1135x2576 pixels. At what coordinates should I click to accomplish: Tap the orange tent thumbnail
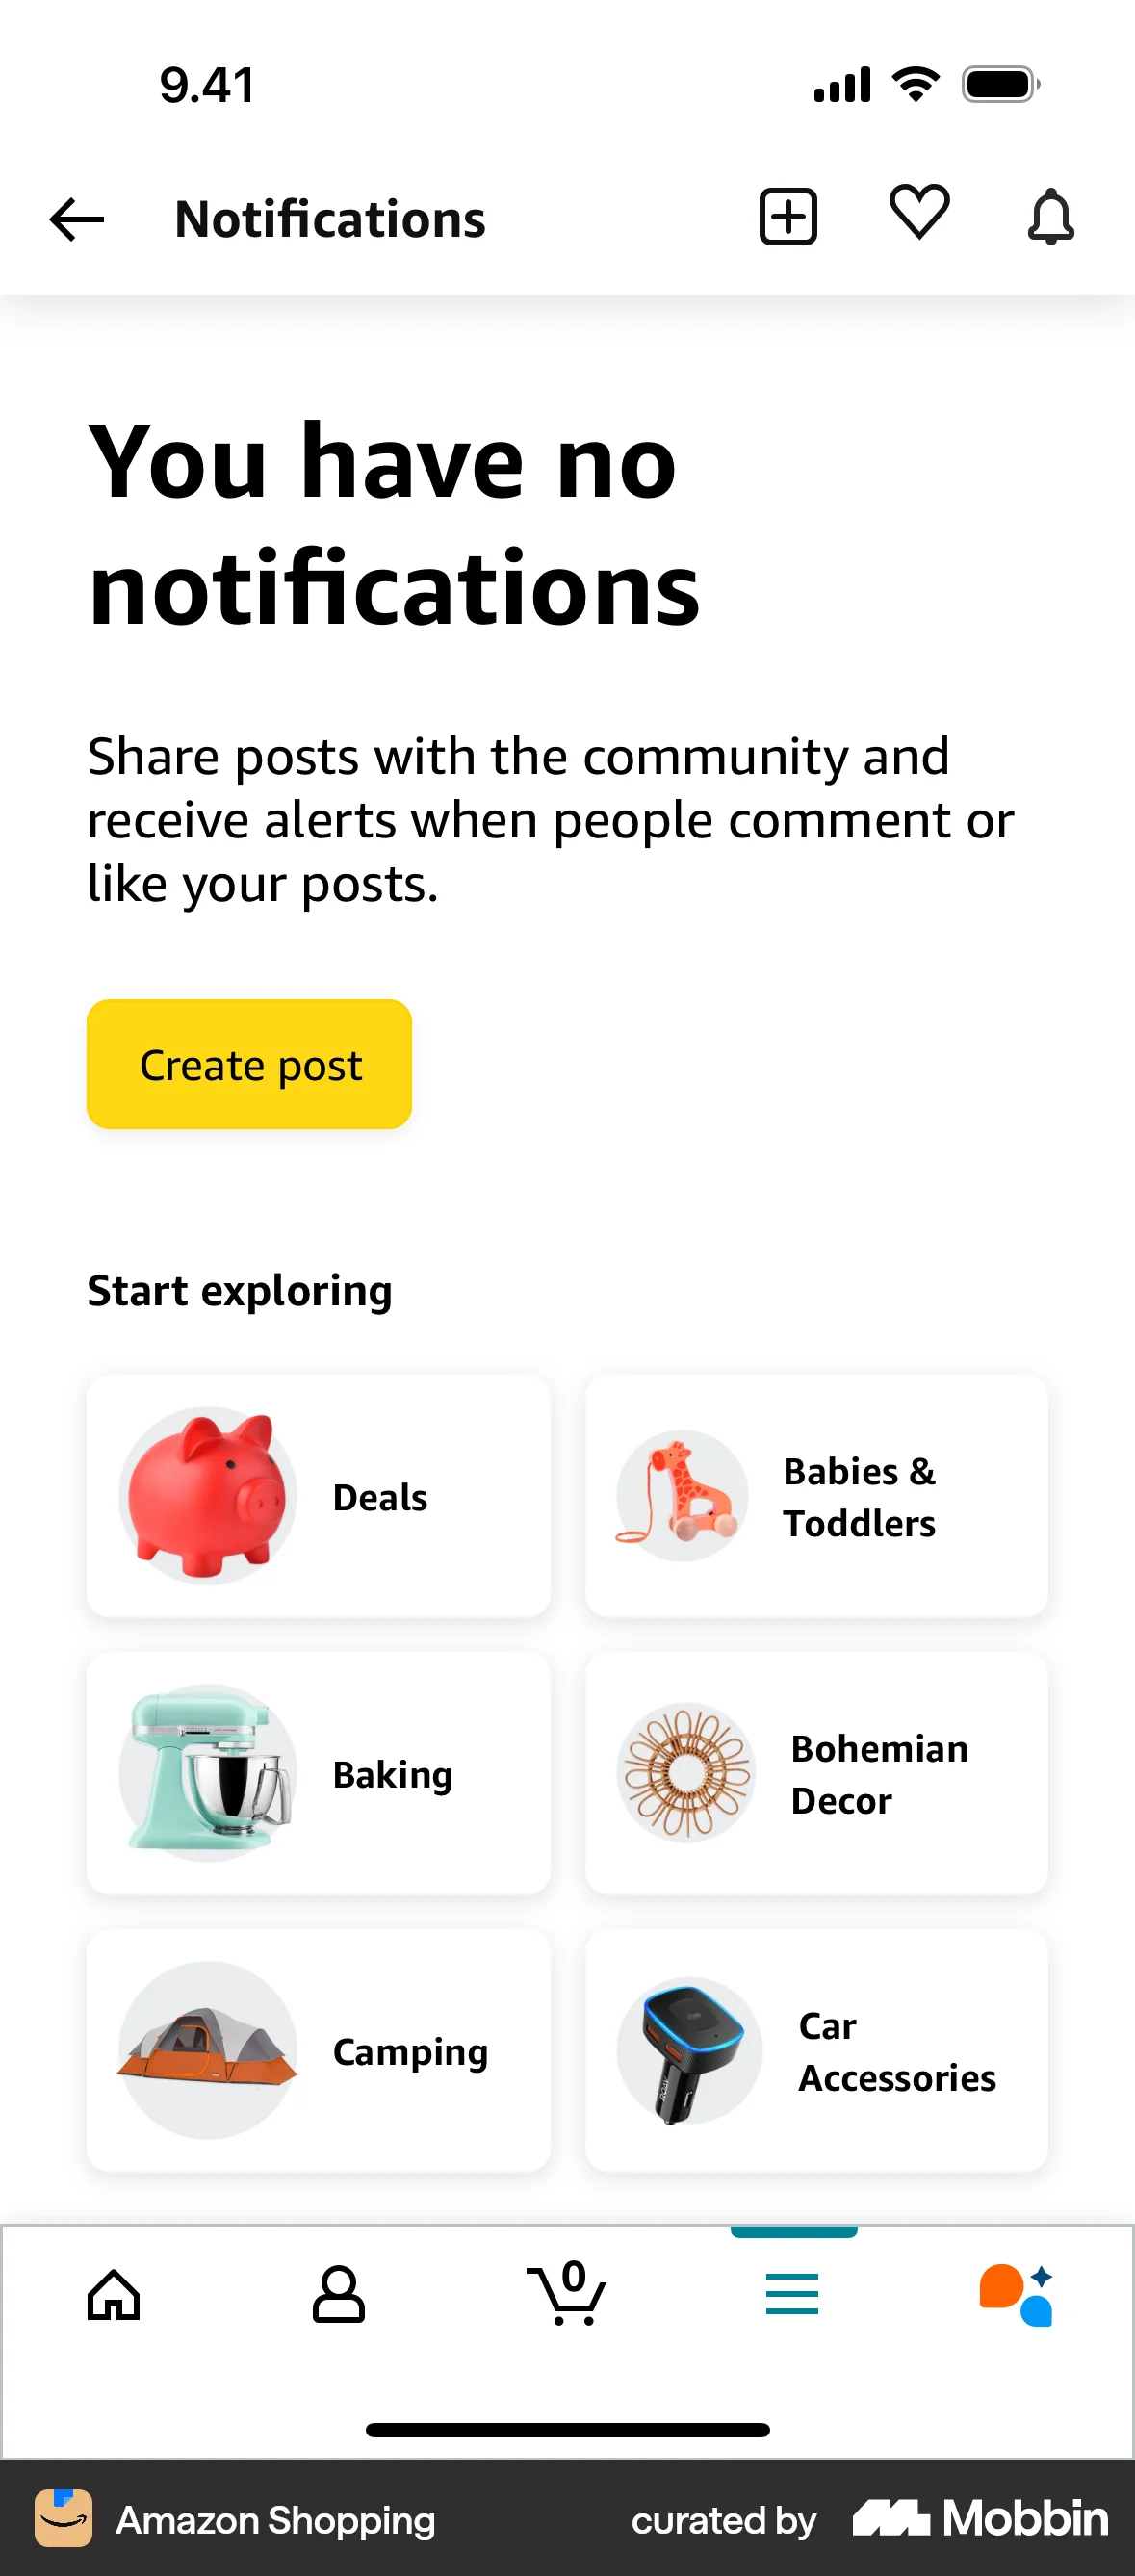click(208, 2049)
